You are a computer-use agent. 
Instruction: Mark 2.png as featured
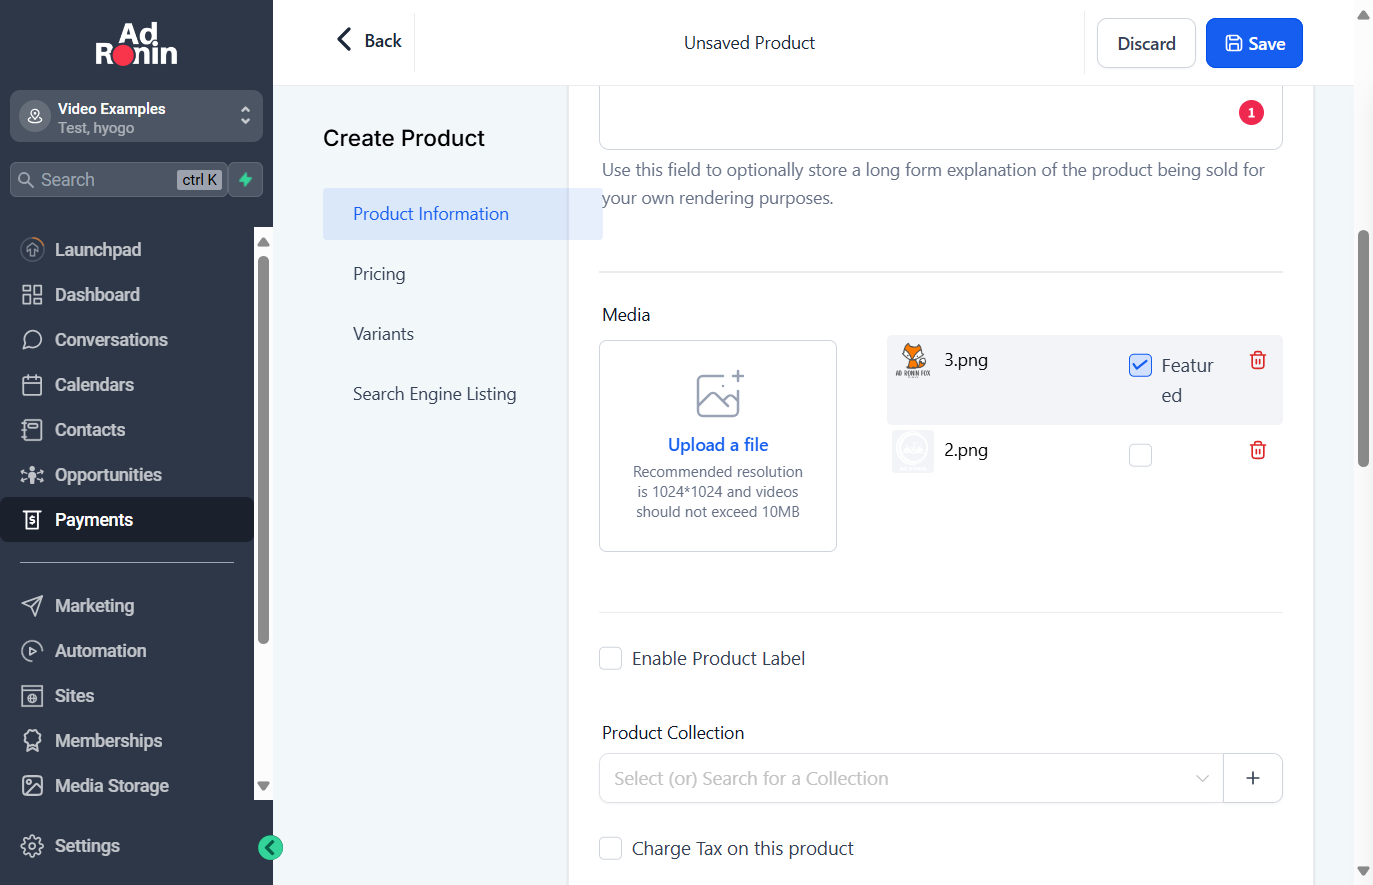pyautogui.click(x=1140, y=456)
